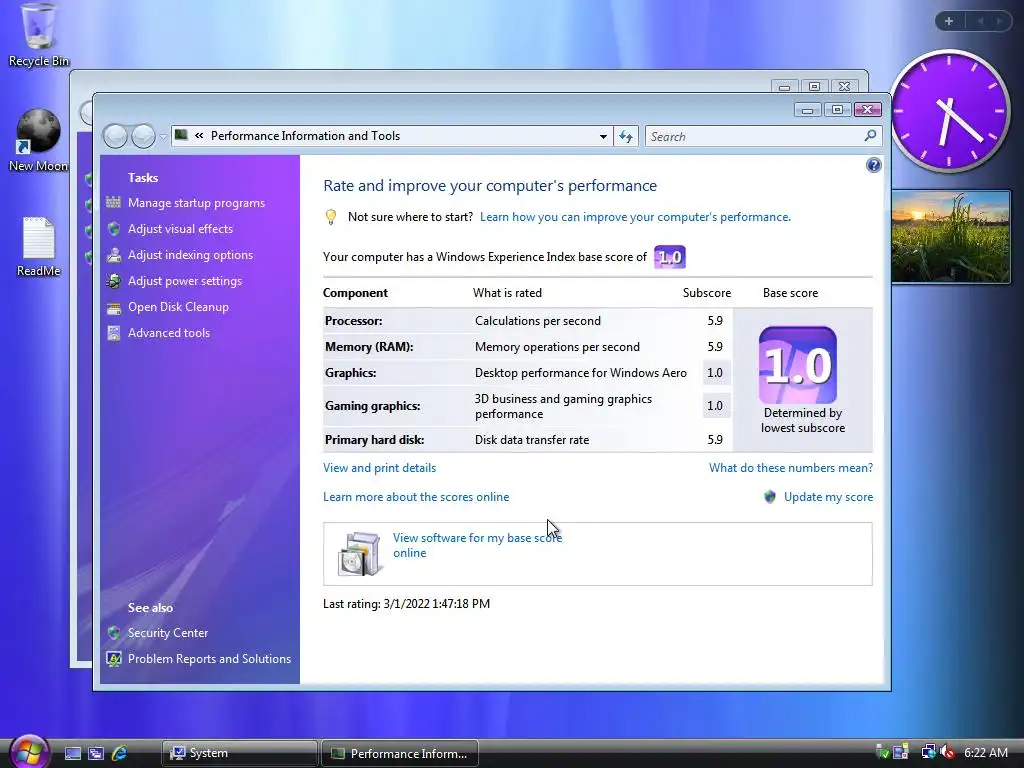Open Manage startup programs task
The width and height of the screenshot is (1024, 768).
196,203
